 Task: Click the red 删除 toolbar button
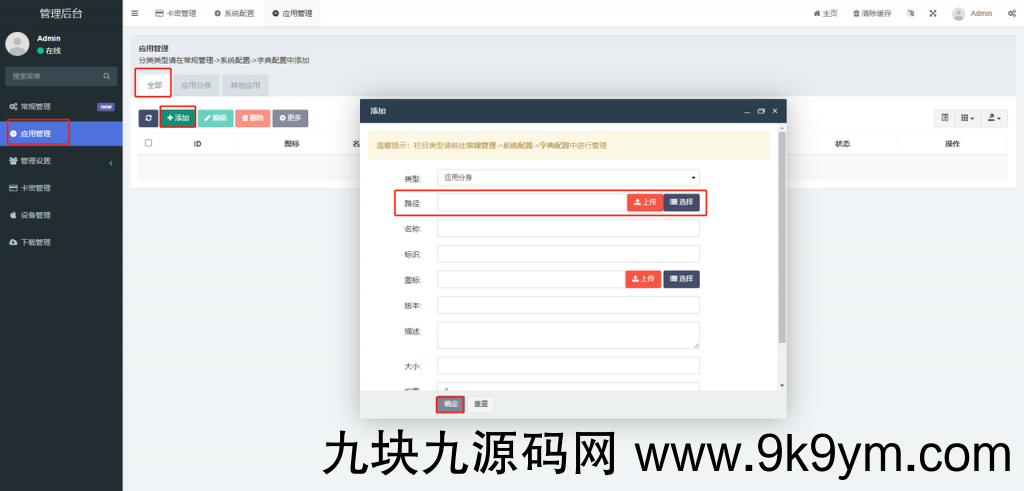click(253, 118)
